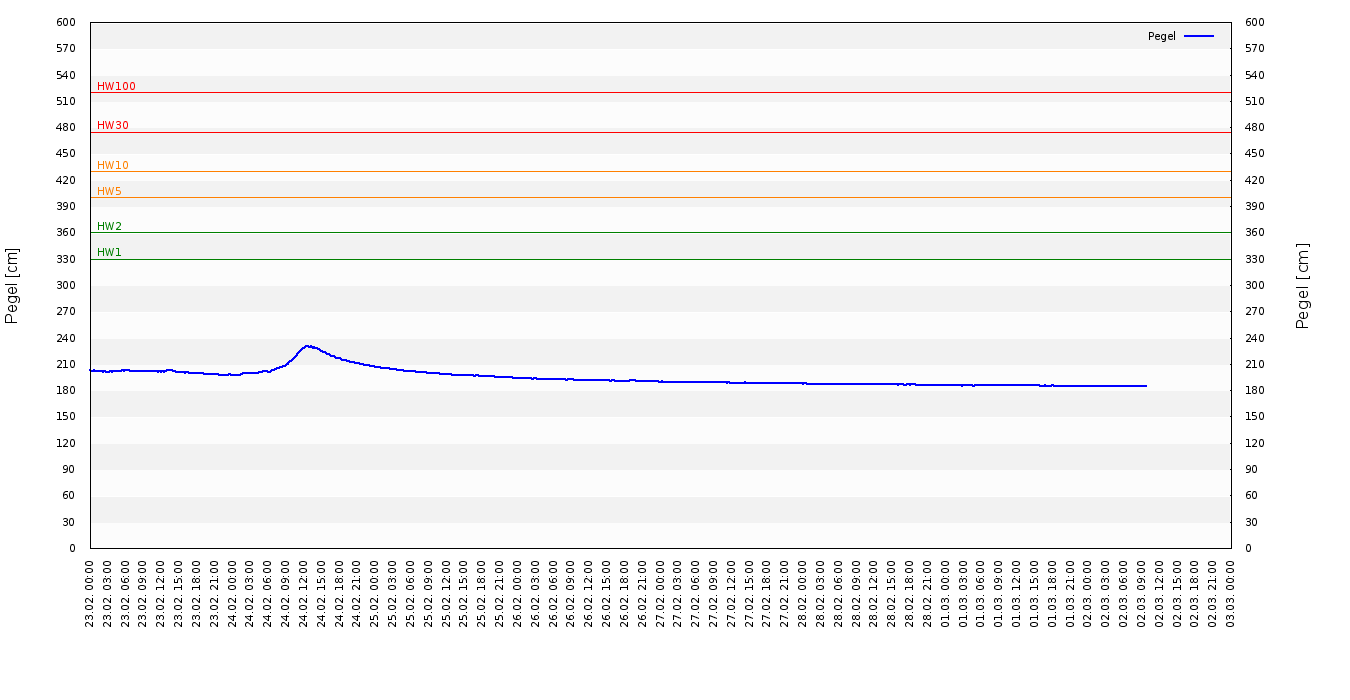The image size is (1350, 700).
Task: Select the green HW2 label
Action: (x=109, y=226)
